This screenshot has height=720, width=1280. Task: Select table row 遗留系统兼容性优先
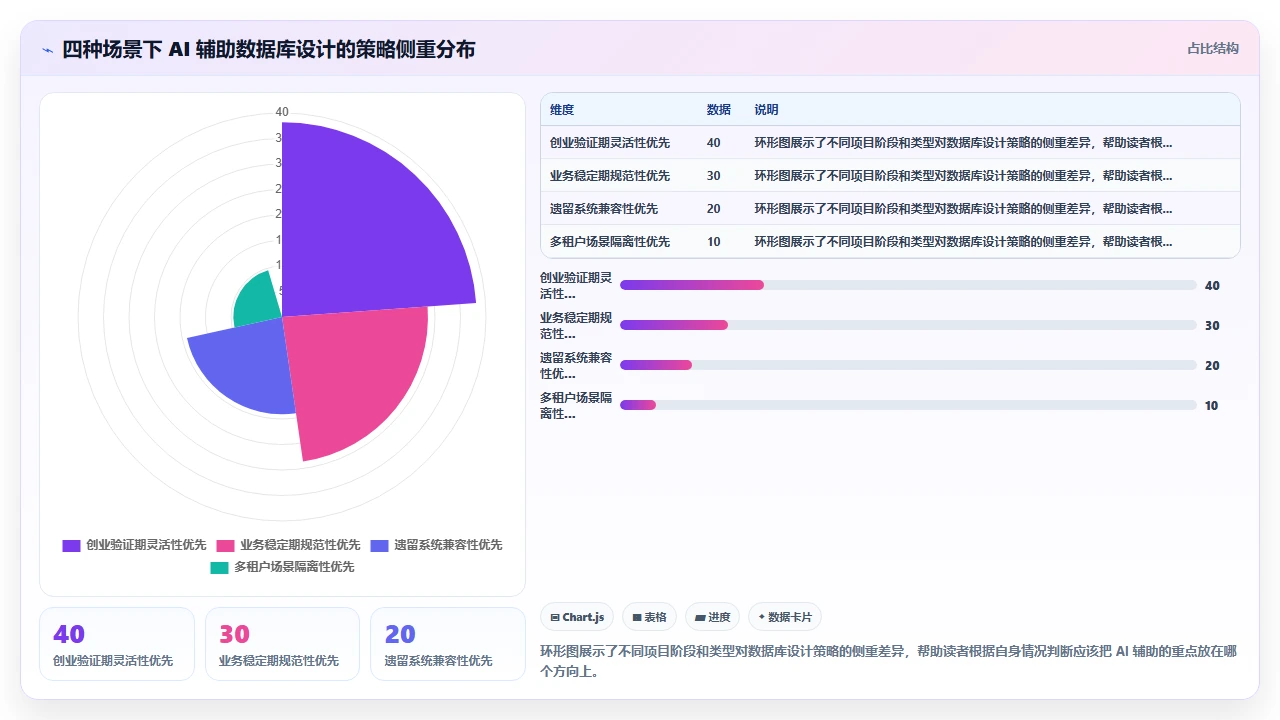pos(890,209)
